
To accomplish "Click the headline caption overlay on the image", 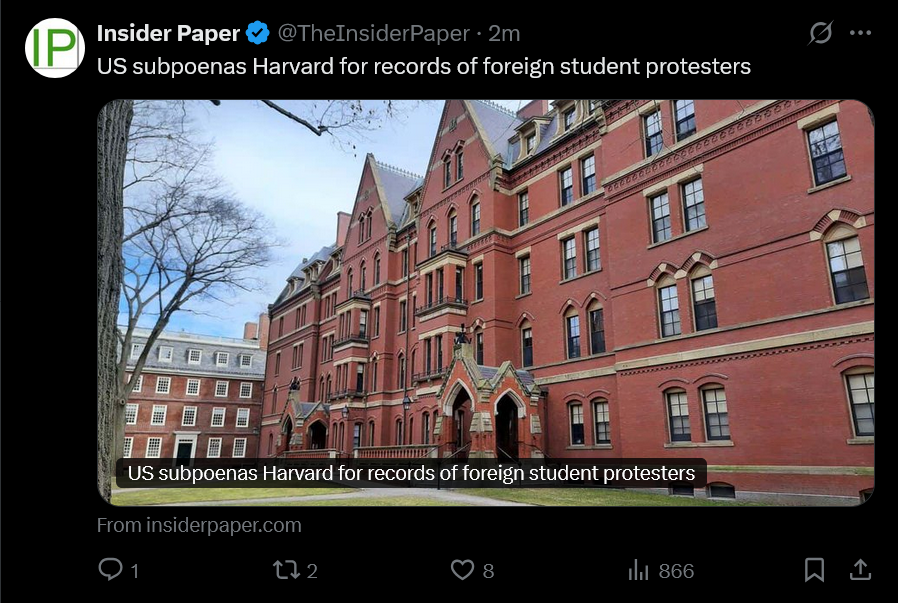I will pyautogui.click(x=411, y=473).
